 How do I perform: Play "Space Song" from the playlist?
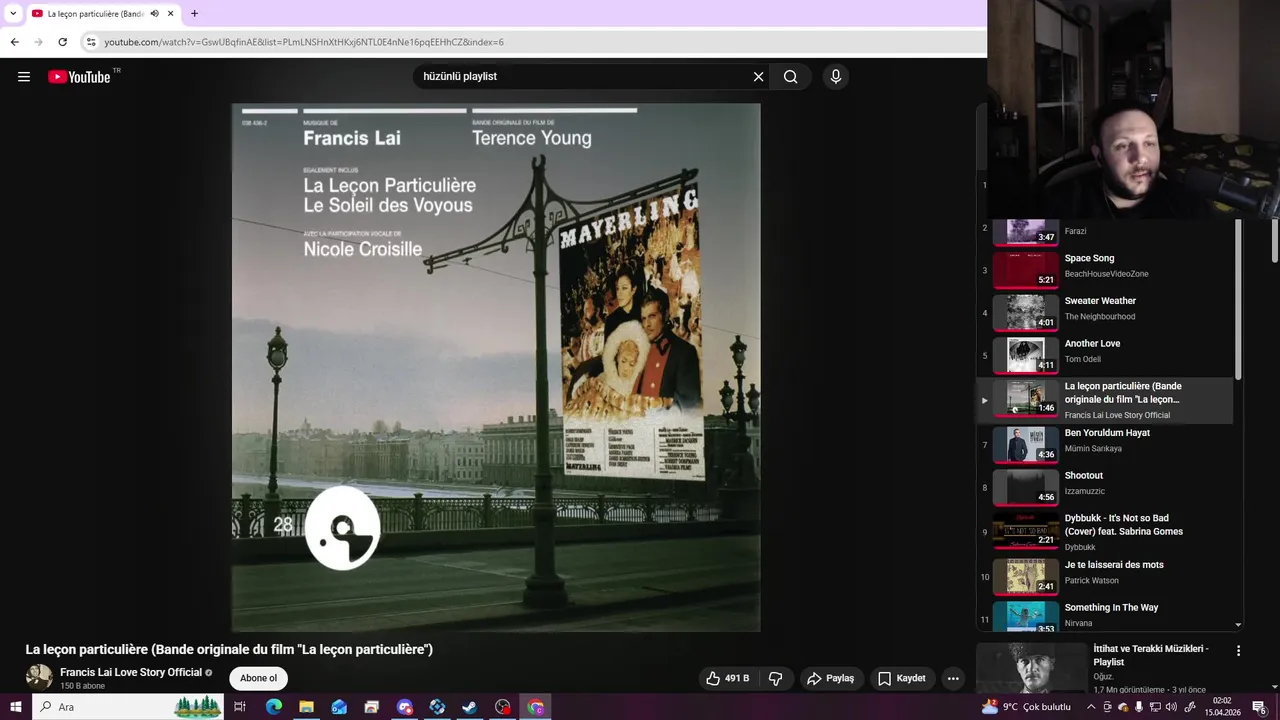point(1105,270)
